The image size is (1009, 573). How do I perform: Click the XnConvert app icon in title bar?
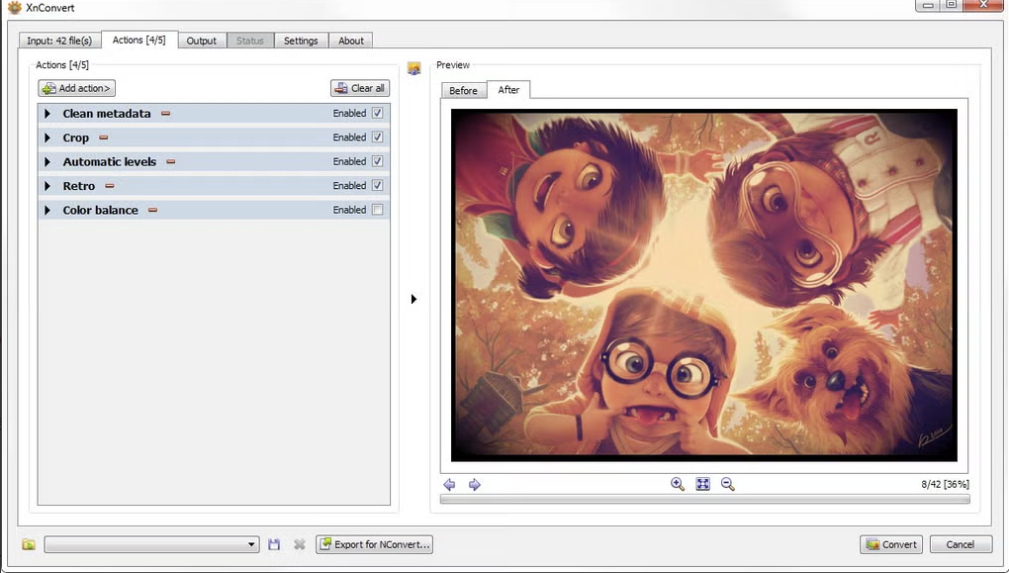14,8
